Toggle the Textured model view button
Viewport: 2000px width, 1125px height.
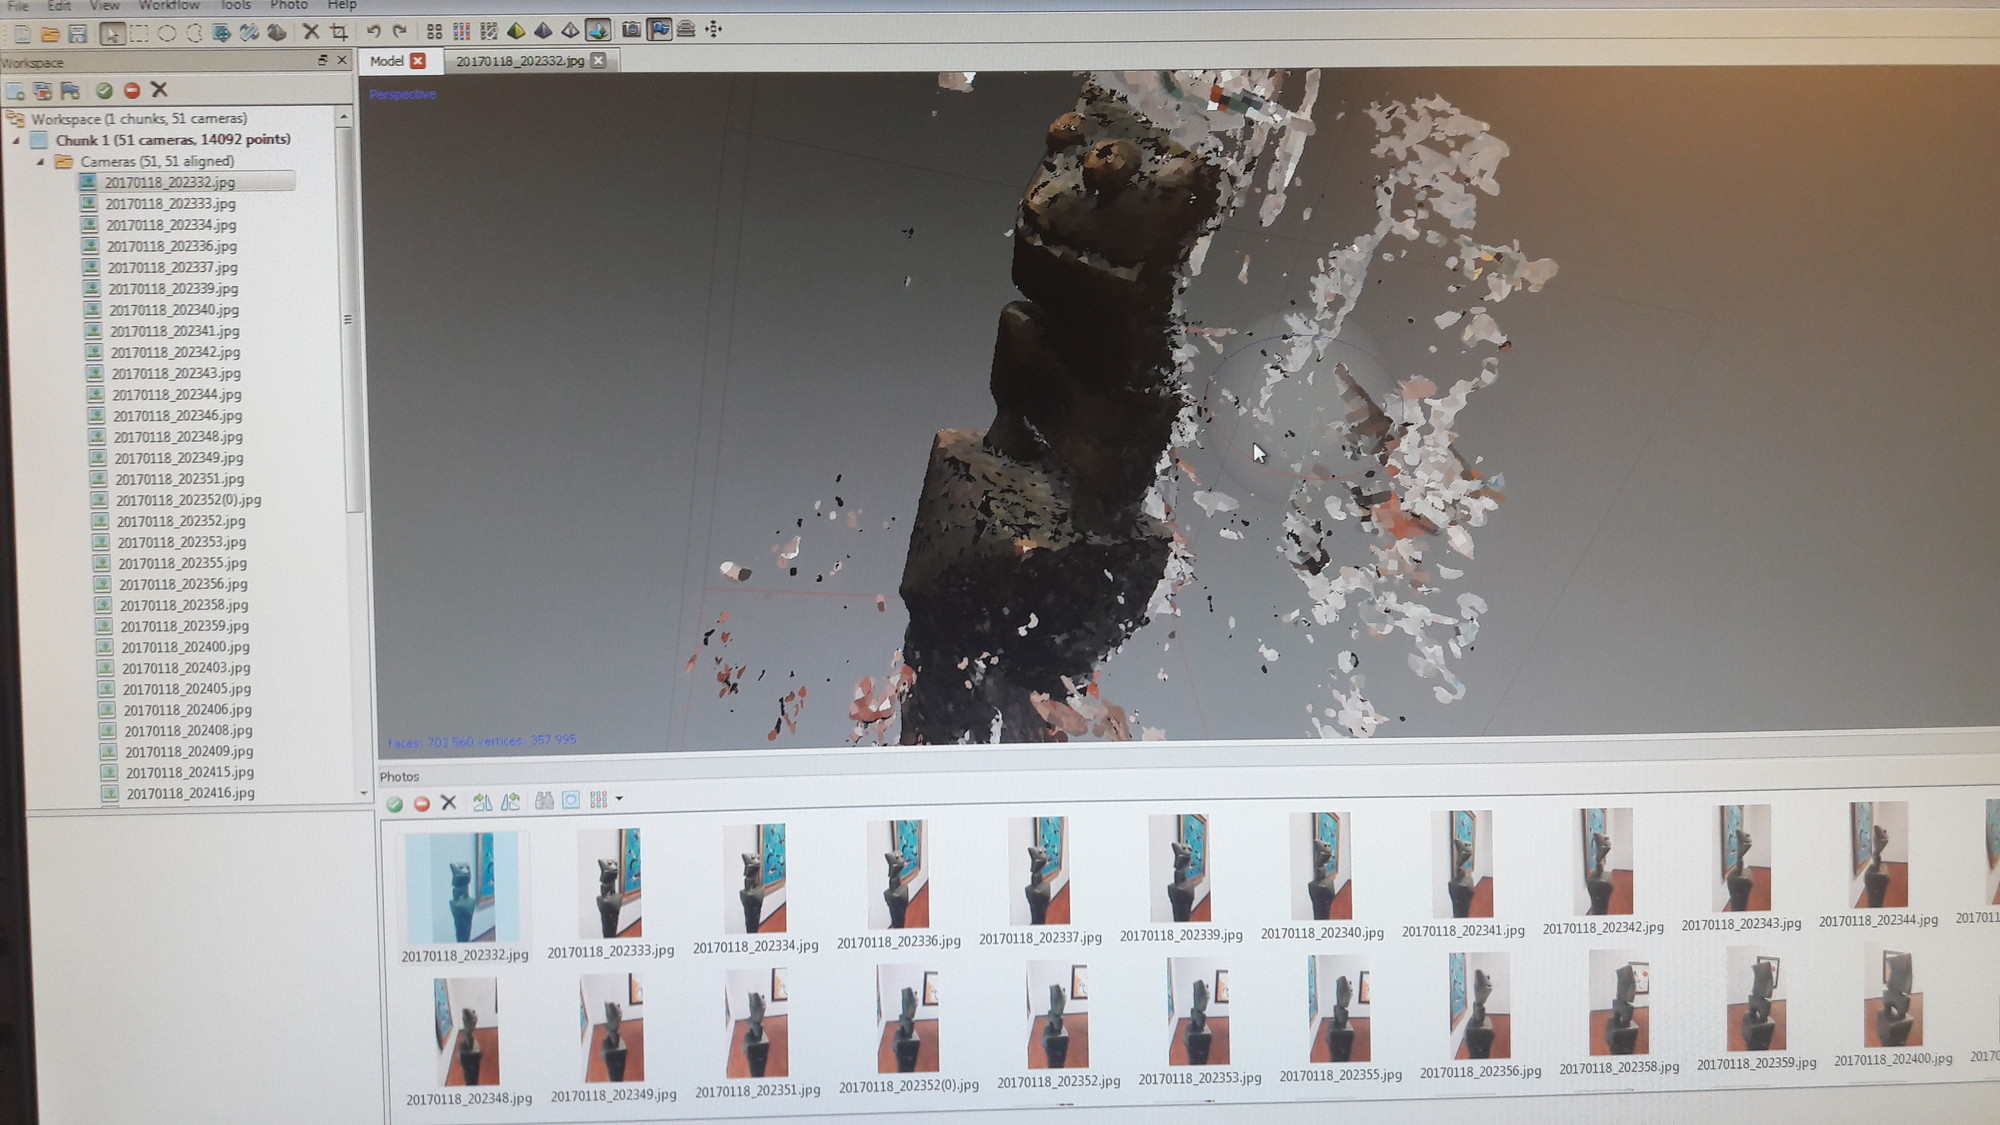pos(598,30)
